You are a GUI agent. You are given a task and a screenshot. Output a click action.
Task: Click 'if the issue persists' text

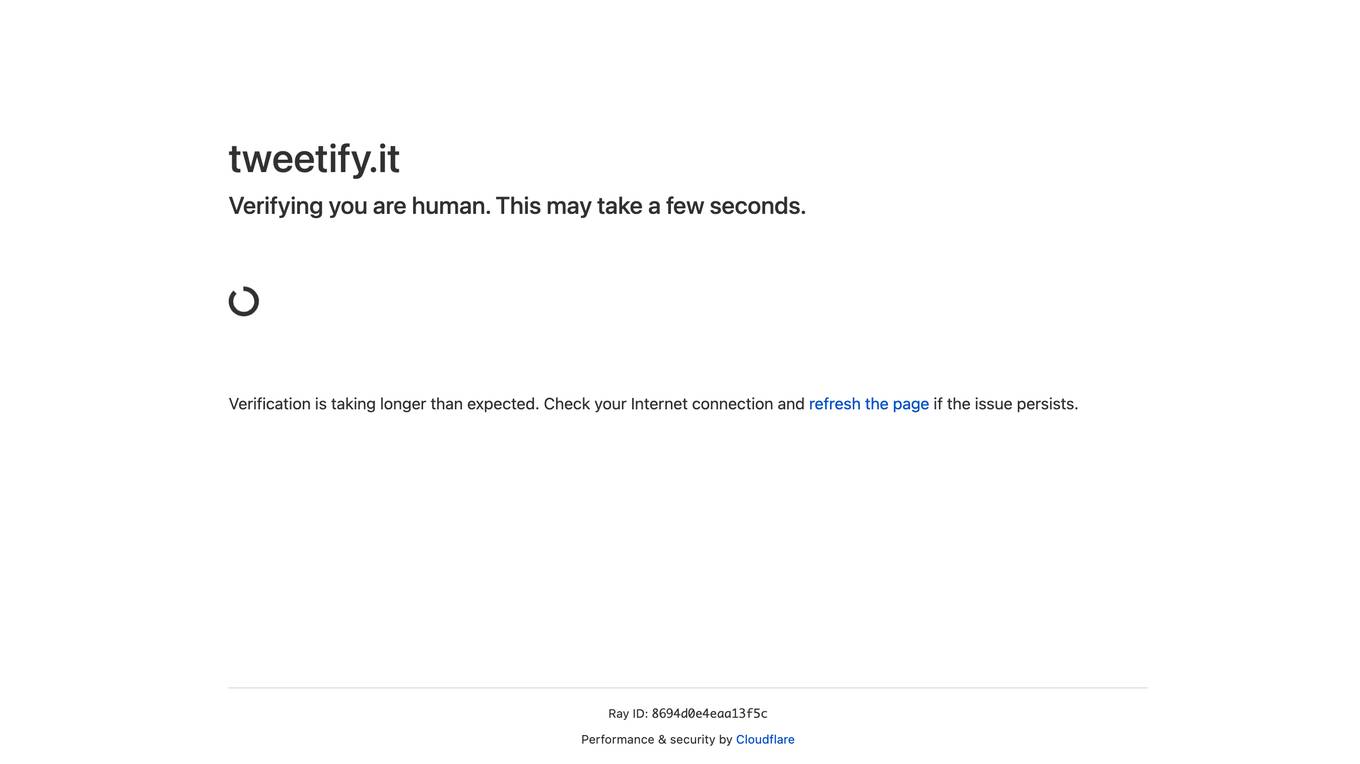click(x=1006, y=404)
